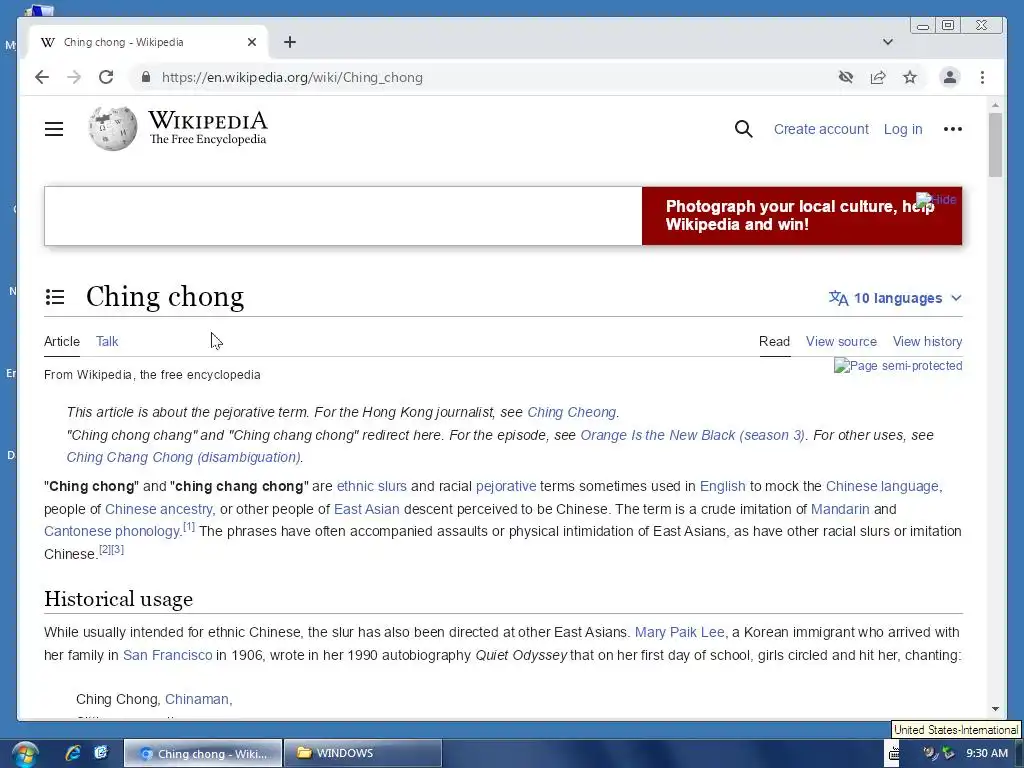Viewport: 1024px width, 768px height.
Task: Click the network tray icon left of the clock
Action: click(x=948, y=754)
